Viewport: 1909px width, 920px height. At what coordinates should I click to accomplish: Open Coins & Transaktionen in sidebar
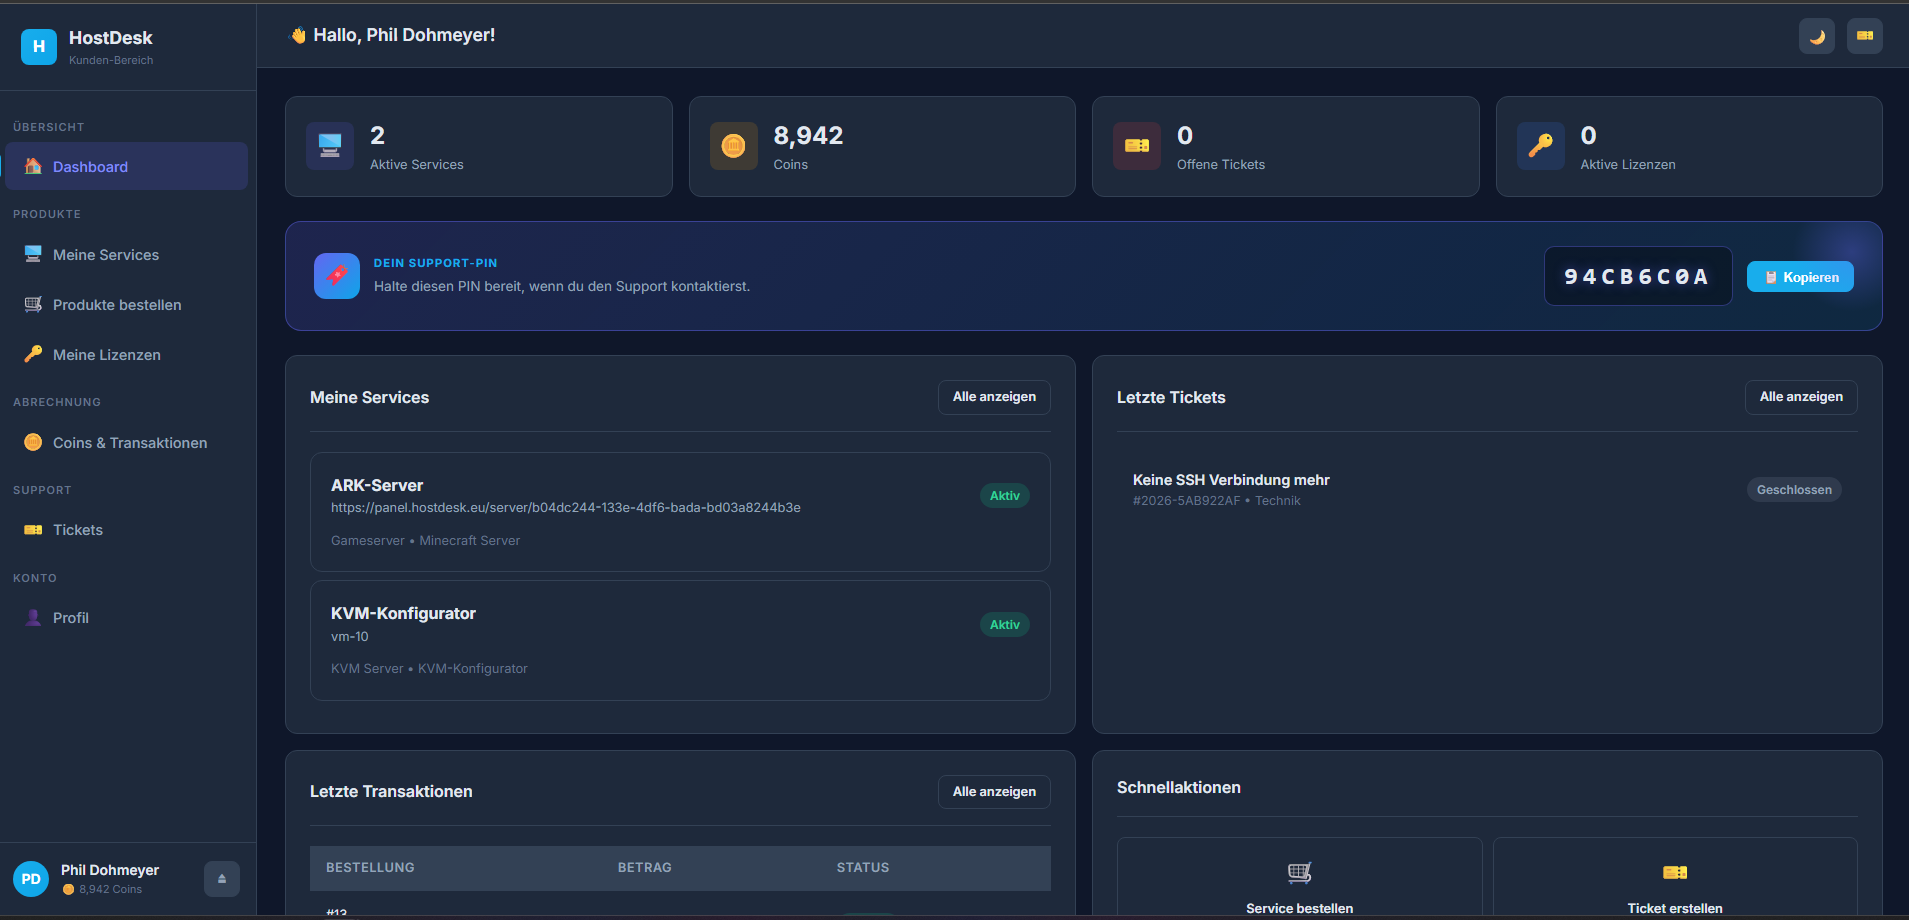[x=130, y=443]
